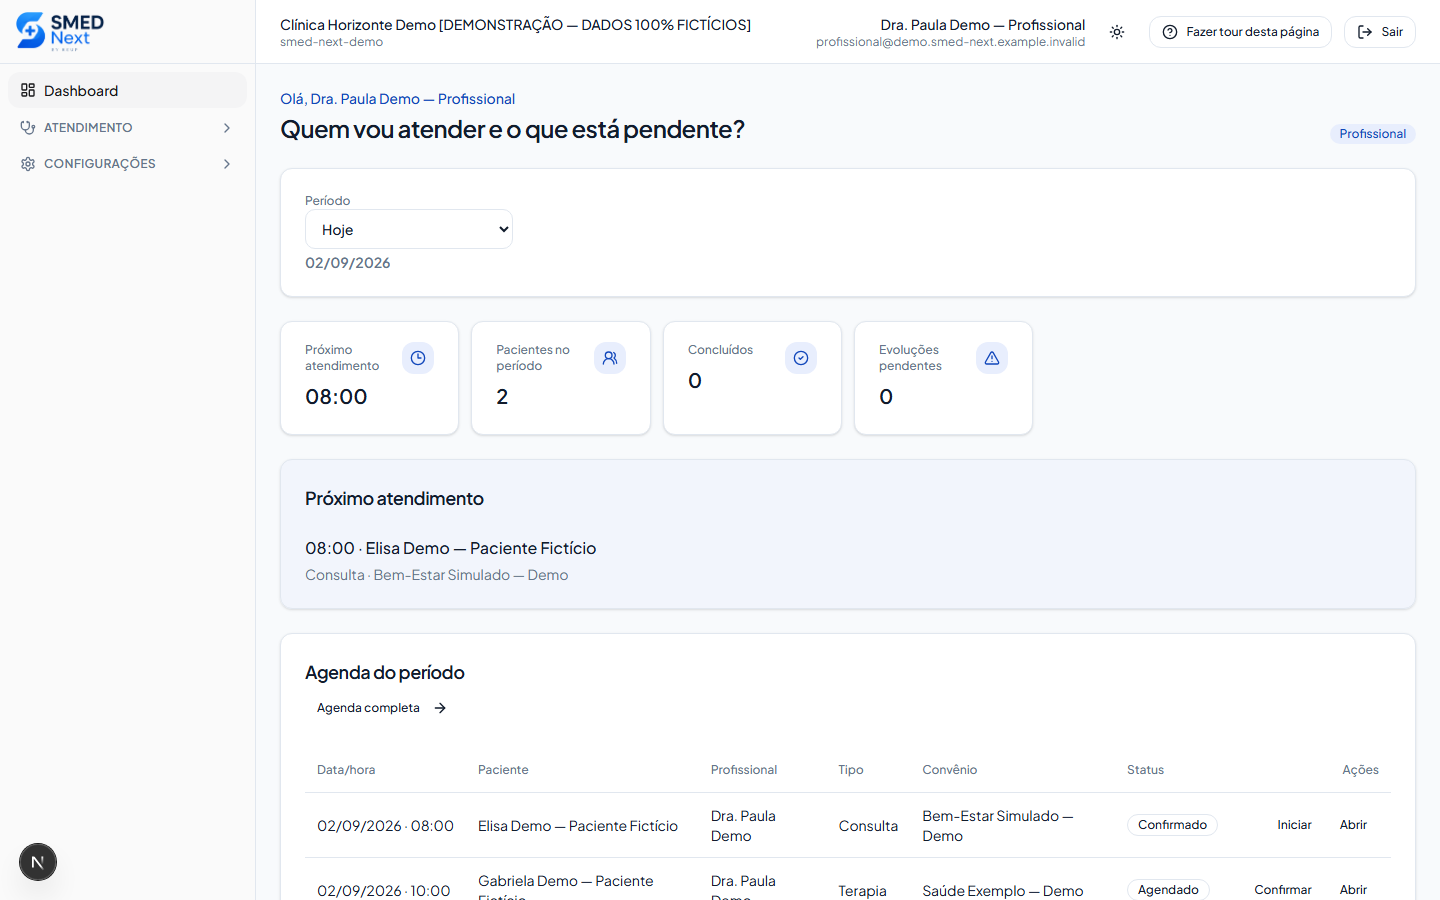Click the Data/hora column header
The image size is (1440, 900).
(346, 770)
